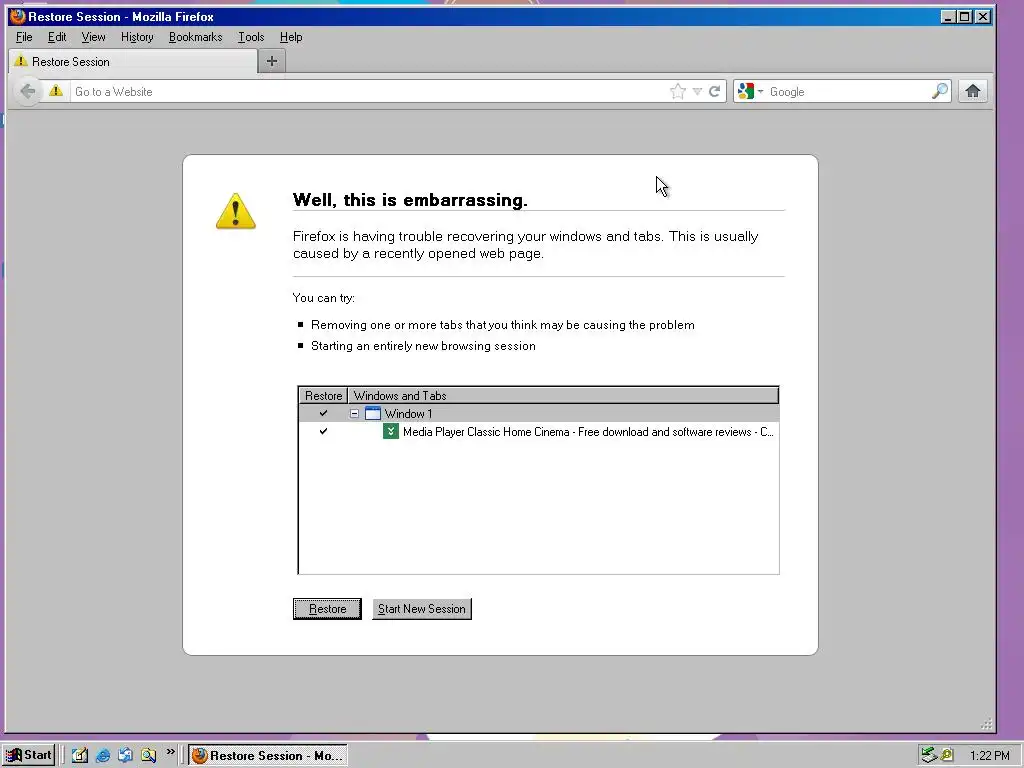Click the Firefox logo in title bar

click(x=18, y=16)
